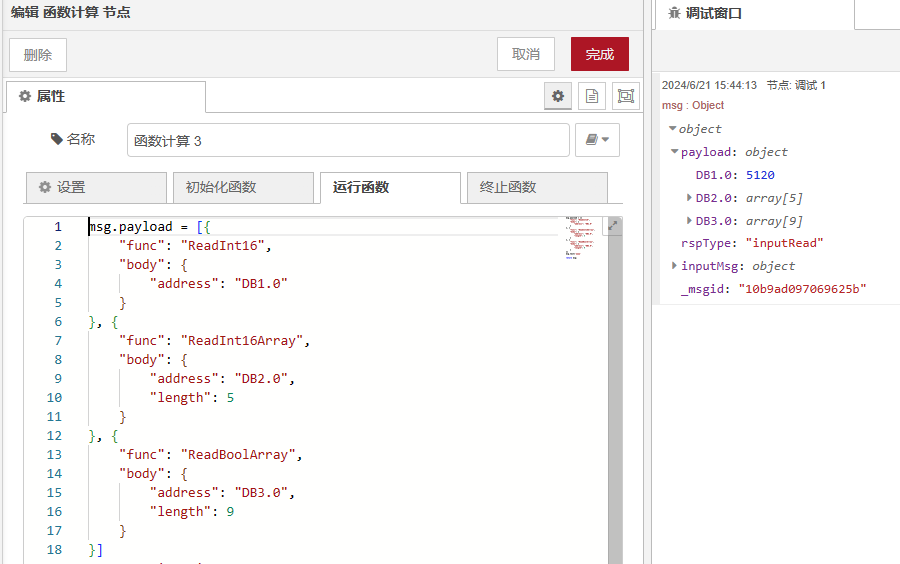Switch to the 终止函数 tab

[537, 187]
